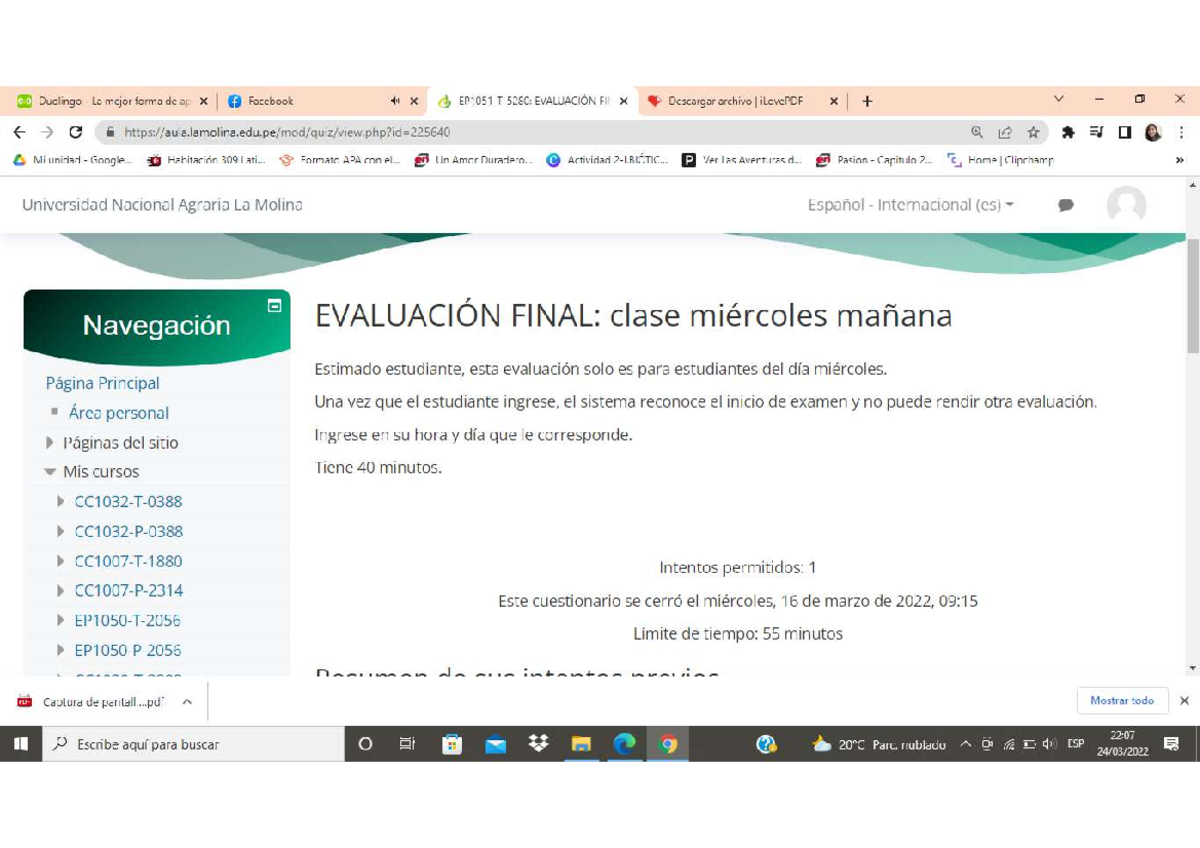Open the Windows Start menu
This screenshot has width=1200, height=848.
click(x=20, y=743)
